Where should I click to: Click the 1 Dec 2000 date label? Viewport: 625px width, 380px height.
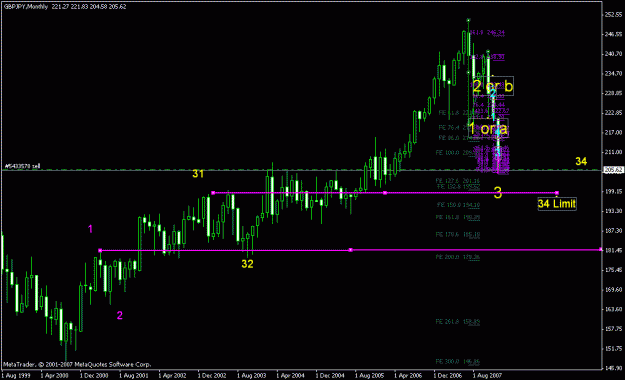click(94, 376)
